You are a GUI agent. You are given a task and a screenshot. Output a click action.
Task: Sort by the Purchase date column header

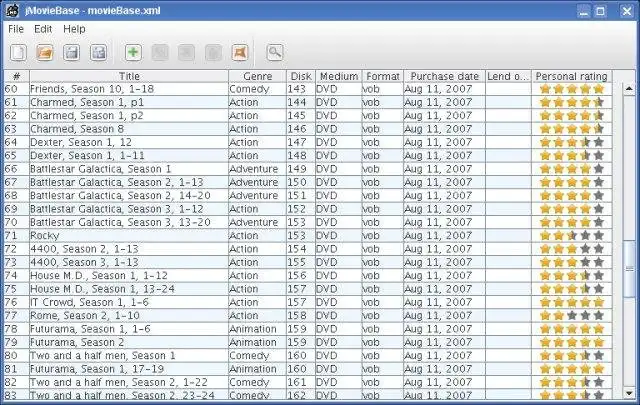click(444, 76)
